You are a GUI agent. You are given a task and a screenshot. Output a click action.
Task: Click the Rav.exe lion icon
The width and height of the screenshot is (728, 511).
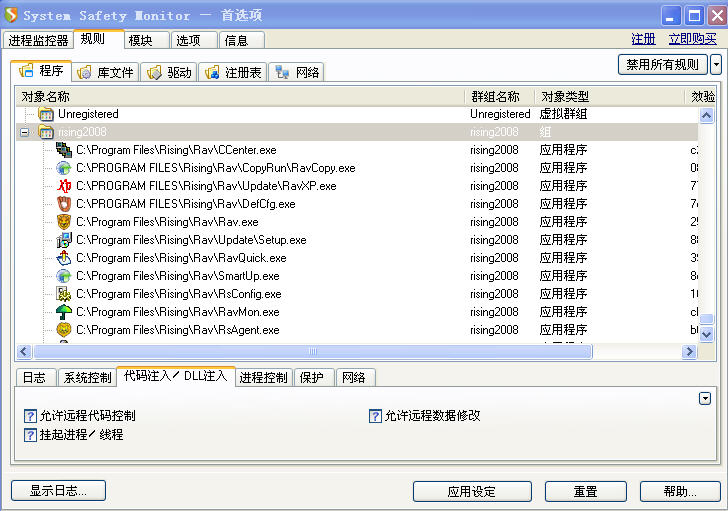tap(64, 222)
